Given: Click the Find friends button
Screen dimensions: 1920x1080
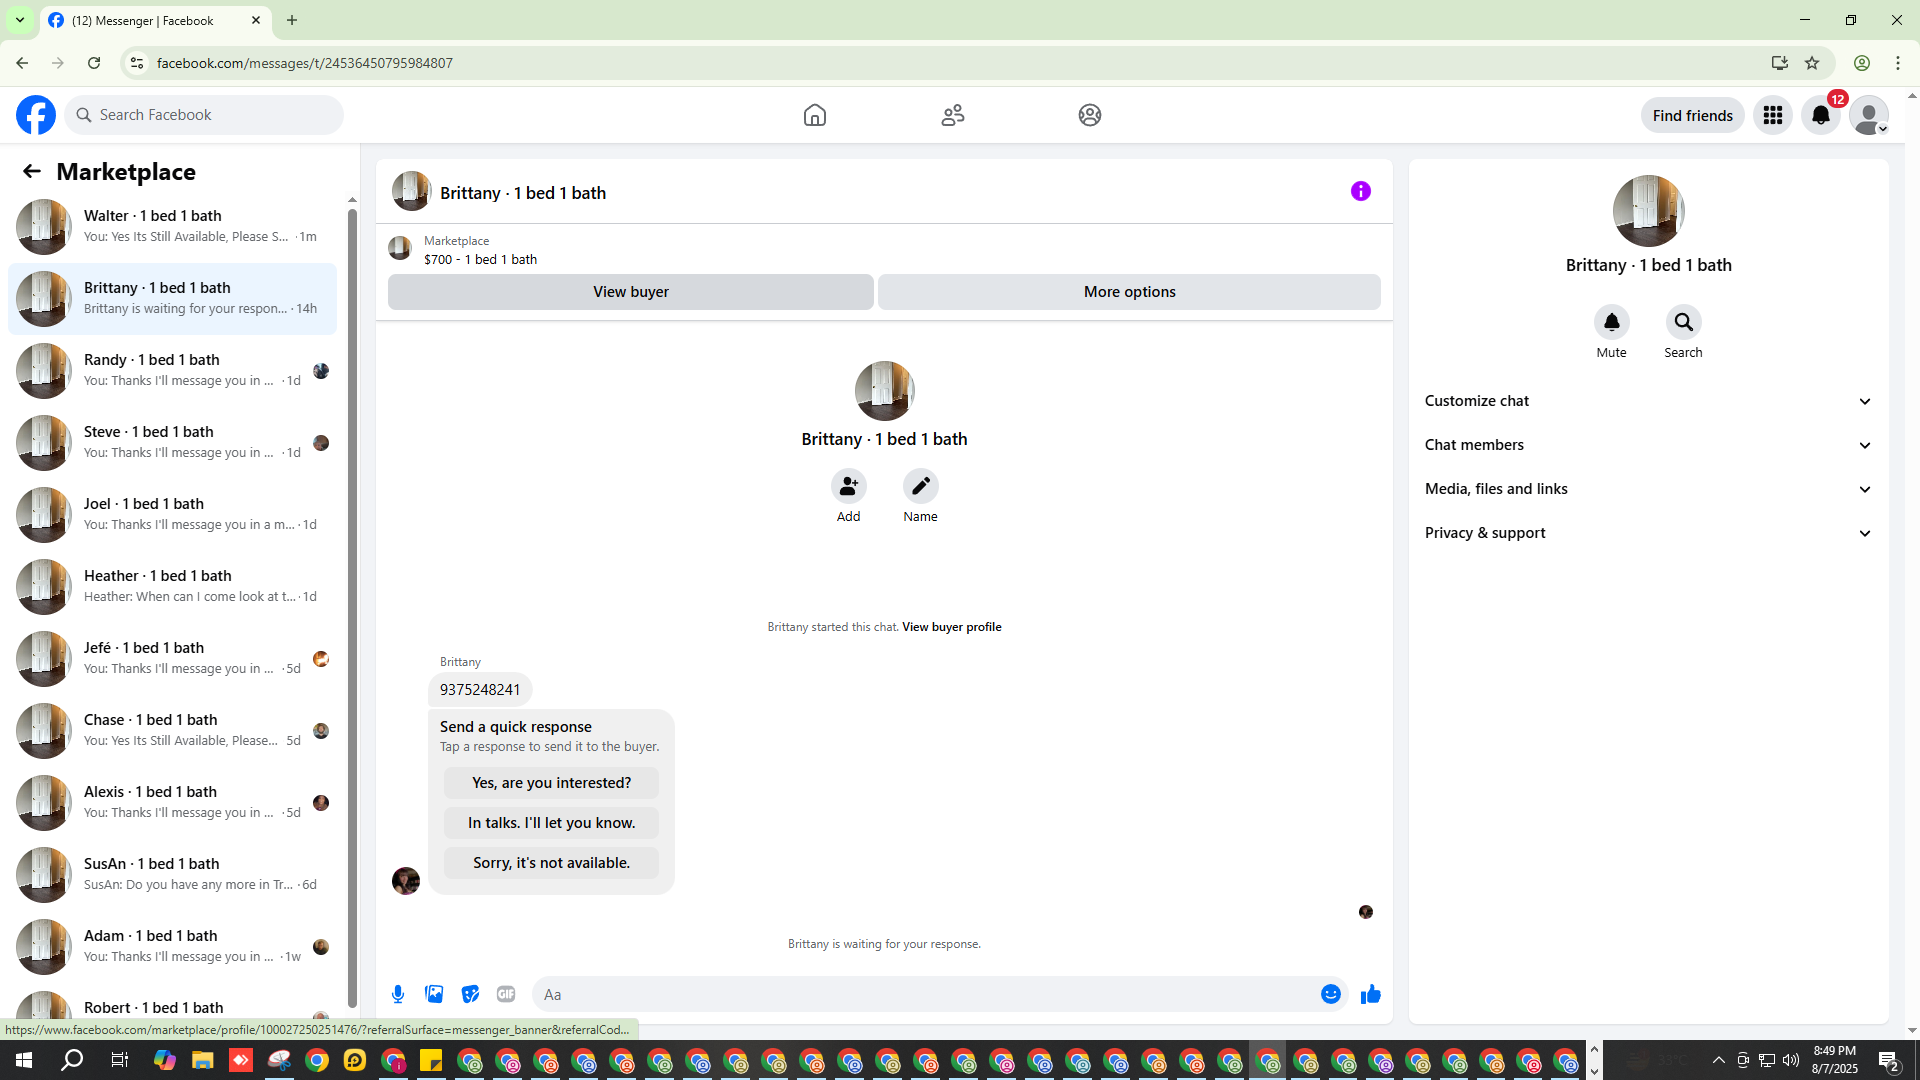Looking at the screenshot, I should [1693, 115].
